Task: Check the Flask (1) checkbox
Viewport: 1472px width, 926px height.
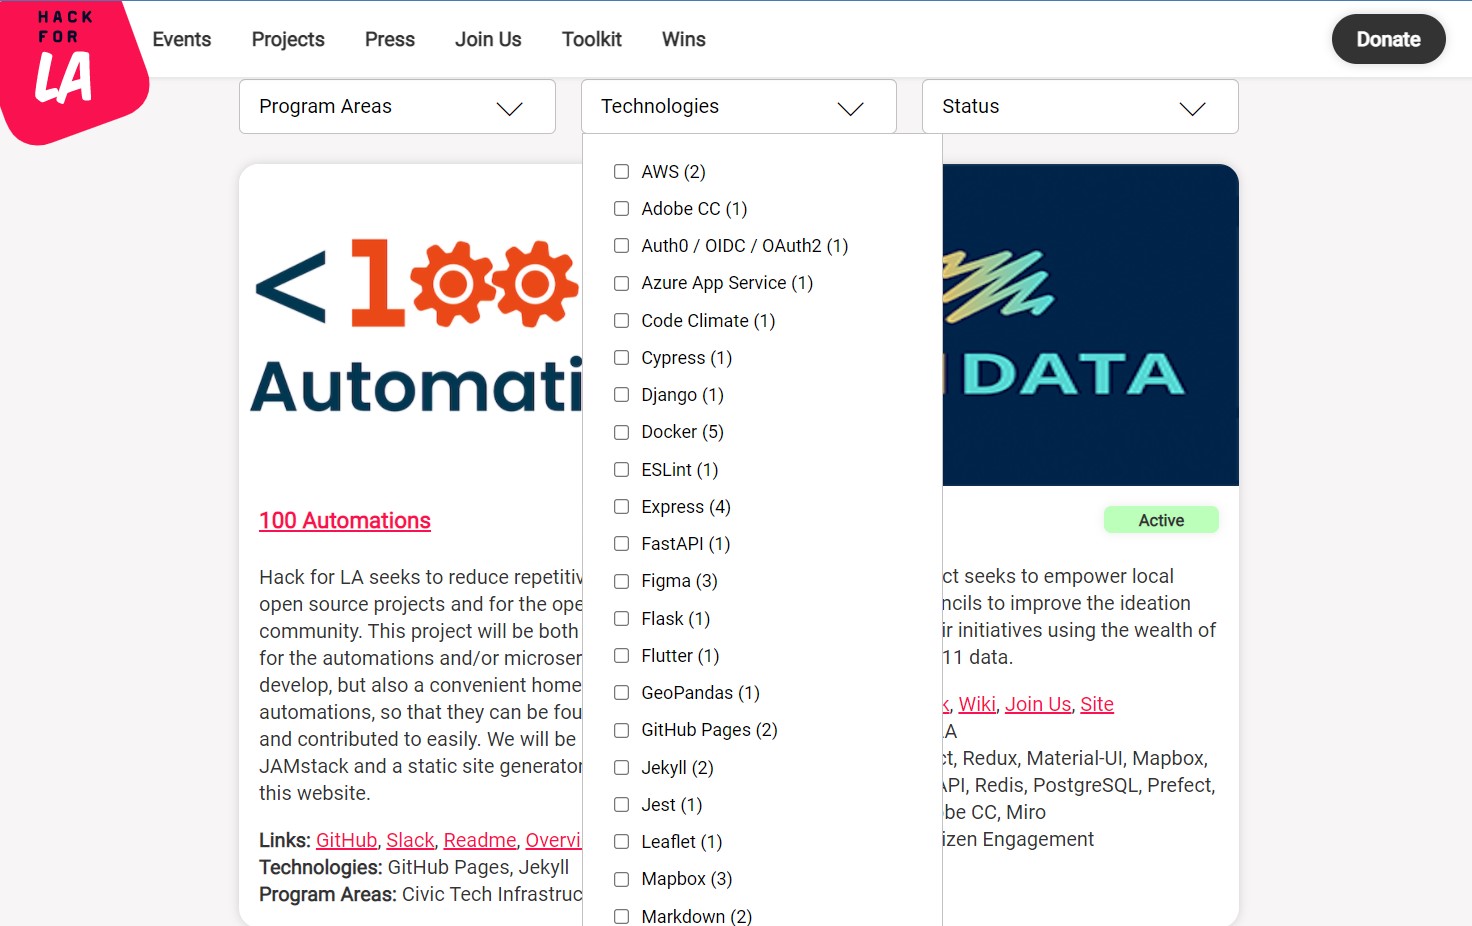Action: coord(621,619)
